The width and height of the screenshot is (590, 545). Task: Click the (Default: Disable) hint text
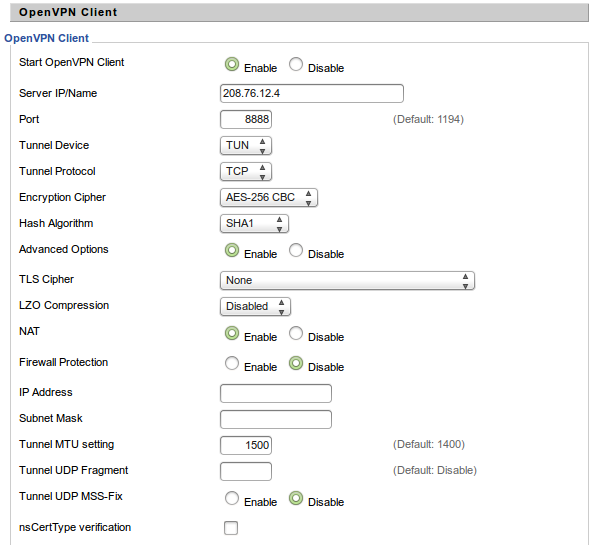[435, 470]
